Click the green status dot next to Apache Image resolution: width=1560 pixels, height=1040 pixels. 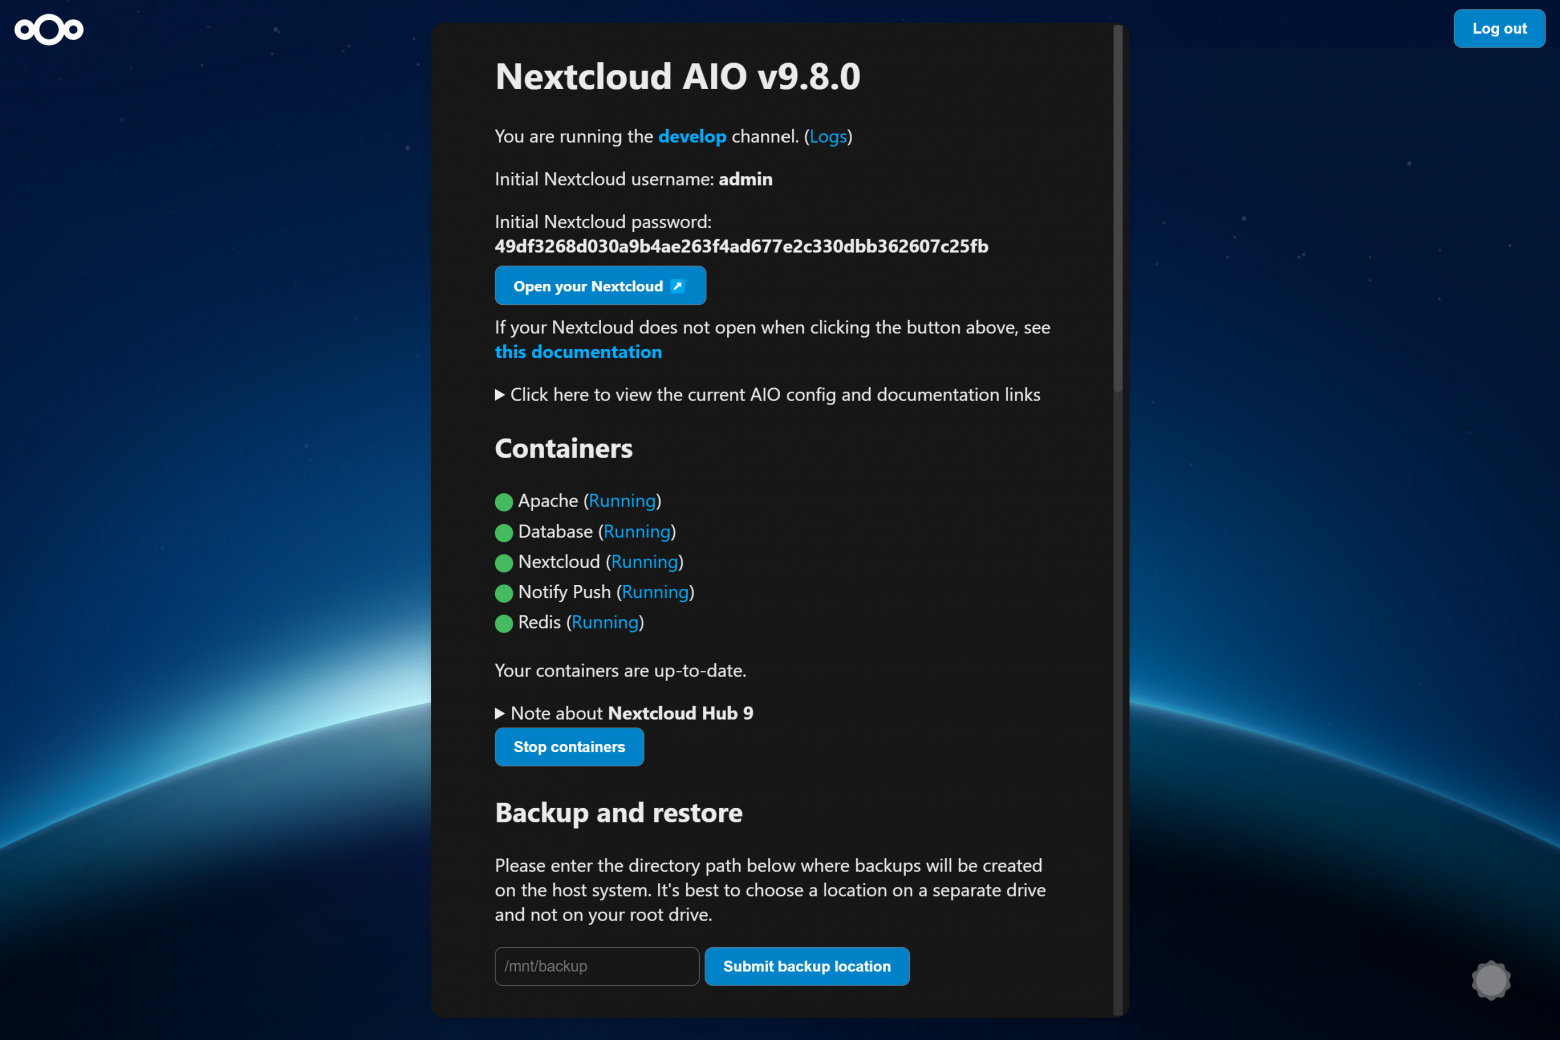(x=503, y=502)
